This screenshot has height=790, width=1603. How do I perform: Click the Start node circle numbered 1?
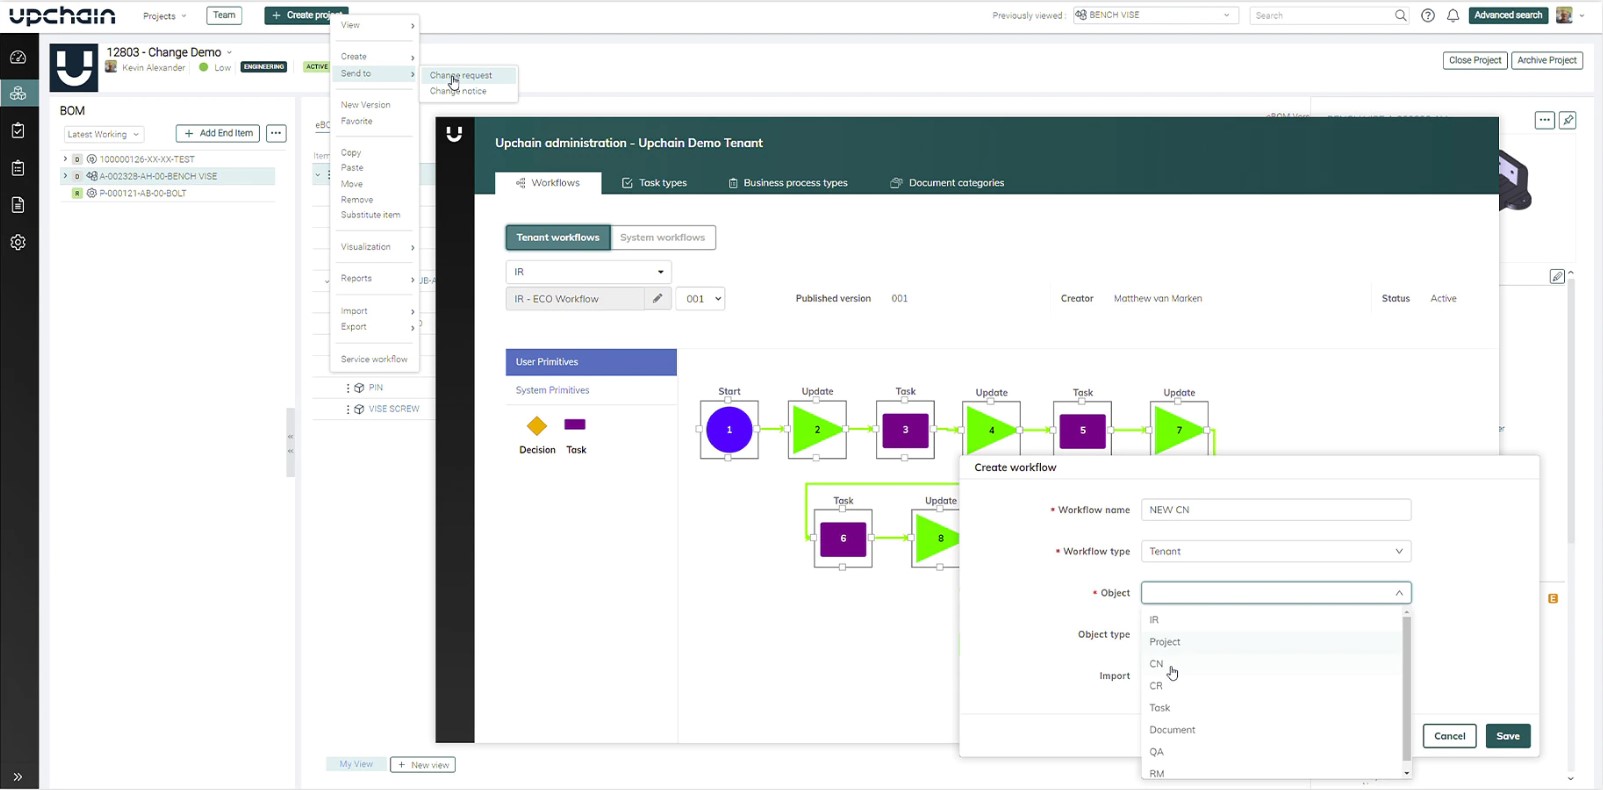pyautogui.click(x=729, y=430)
